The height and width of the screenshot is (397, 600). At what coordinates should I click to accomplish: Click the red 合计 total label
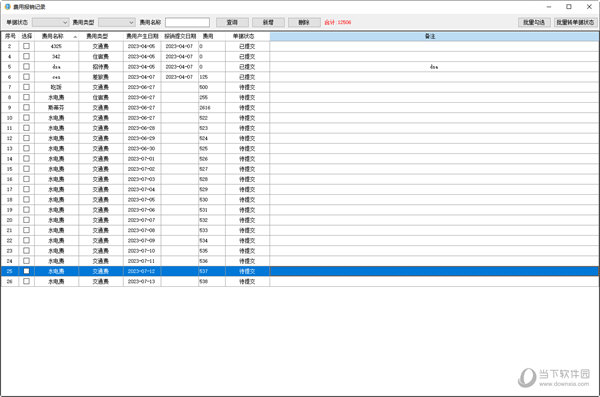[x=338, y=23]
